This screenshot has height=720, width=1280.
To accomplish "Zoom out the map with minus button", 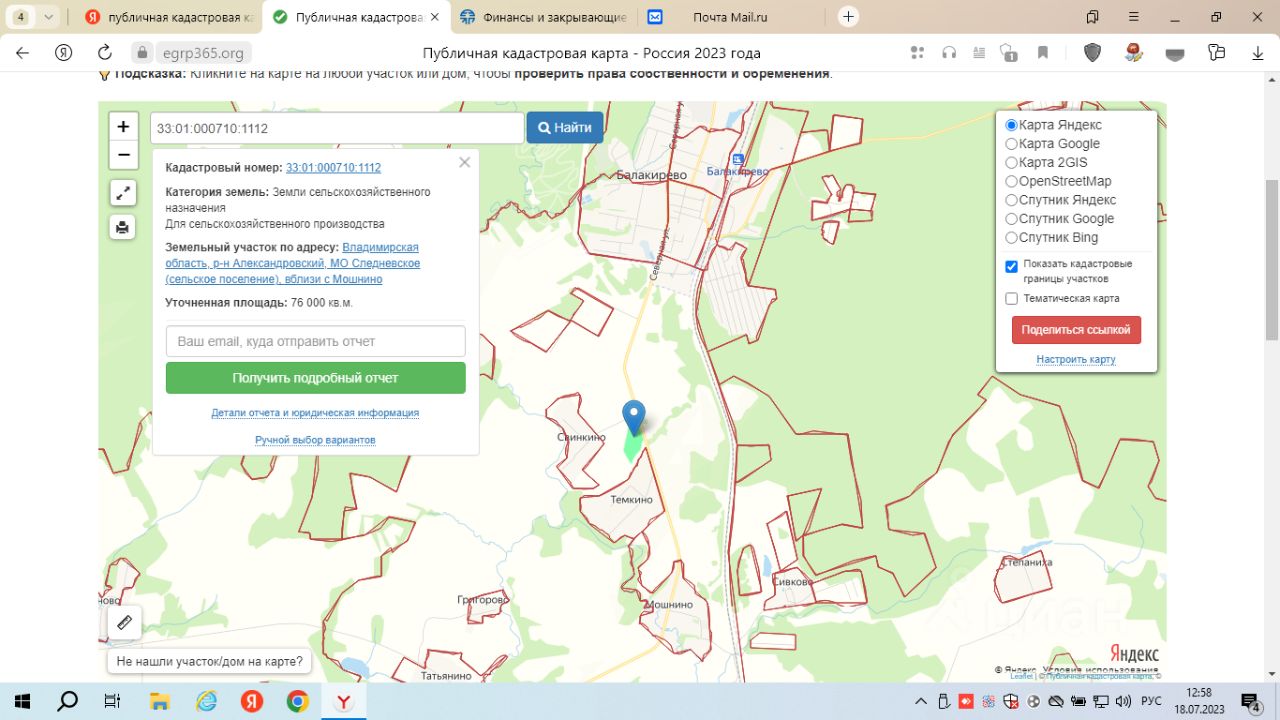I will tap(123, 155).
